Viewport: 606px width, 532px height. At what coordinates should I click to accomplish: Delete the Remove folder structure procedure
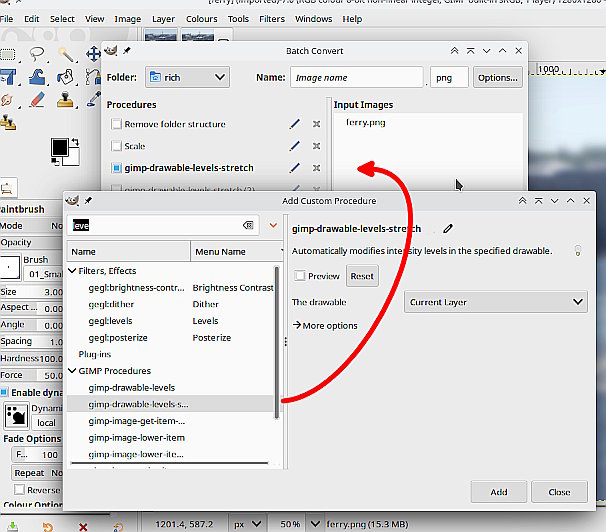(x=317, y=124)
